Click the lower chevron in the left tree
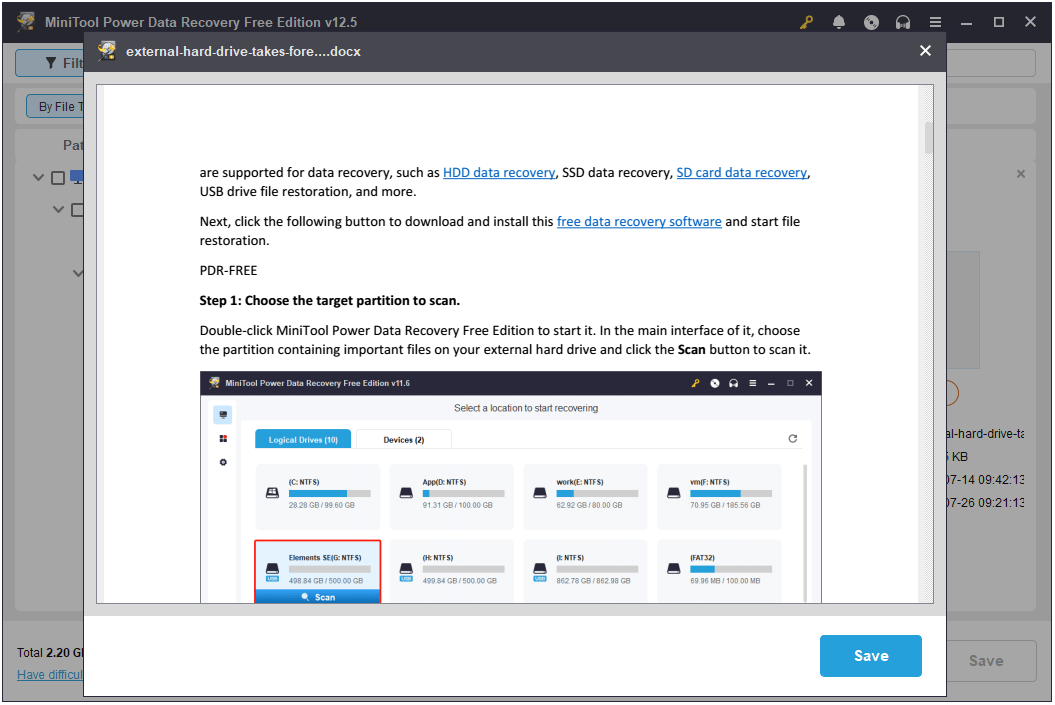The width and height of the screenshot is (1055, 705). [x=78, y=272]
